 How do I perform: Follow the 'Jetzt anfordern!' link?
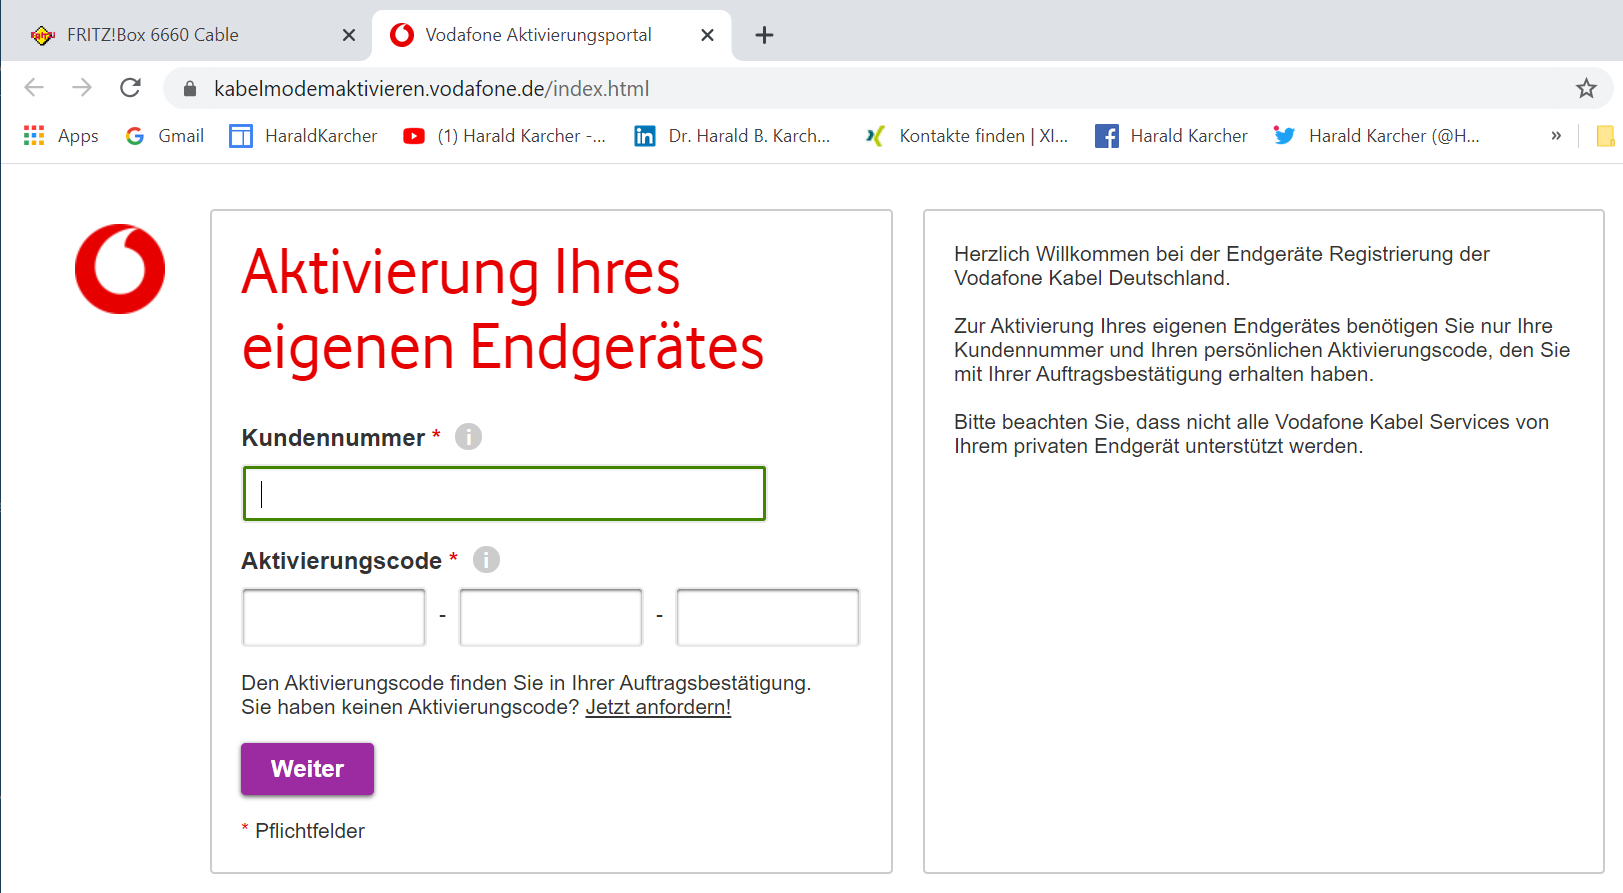(x=658, y=707)
